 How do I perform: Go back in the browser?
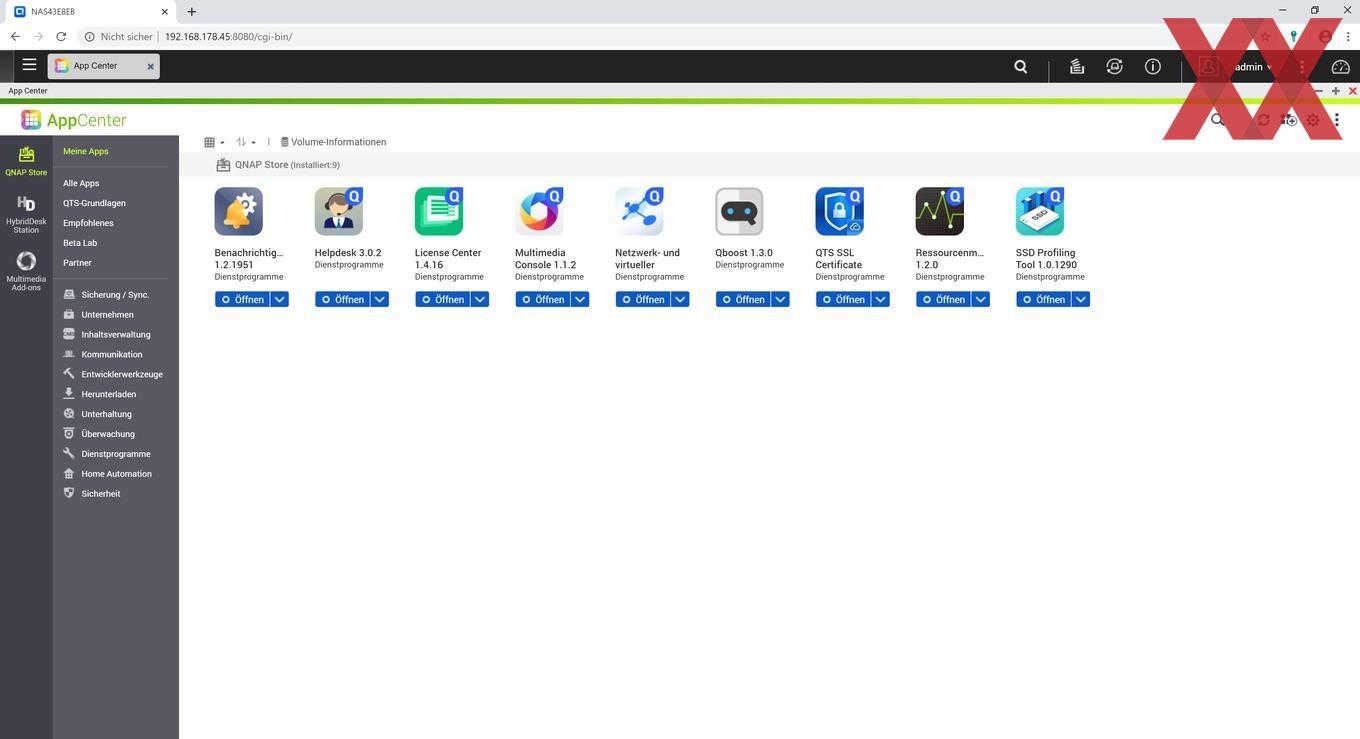pyautogui.click(x=15, y=36)
